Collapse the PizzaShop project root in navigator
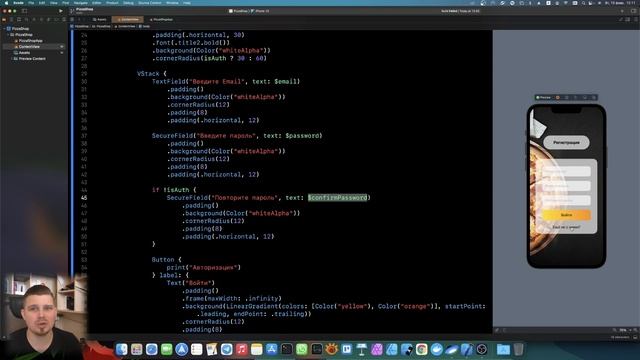Image resolution: width=640 pixels, height=360 pixels. pyautogui.click(x=4, y=29)
